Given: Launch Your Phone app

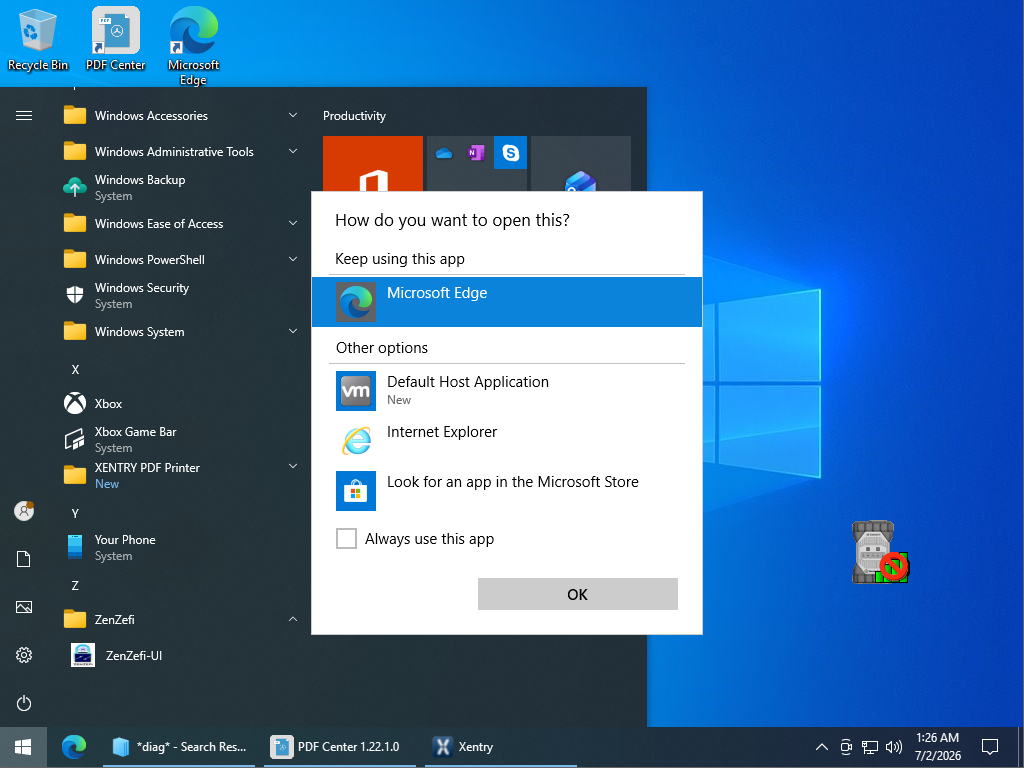Looking at the screenshot, I should click(182, 547).
